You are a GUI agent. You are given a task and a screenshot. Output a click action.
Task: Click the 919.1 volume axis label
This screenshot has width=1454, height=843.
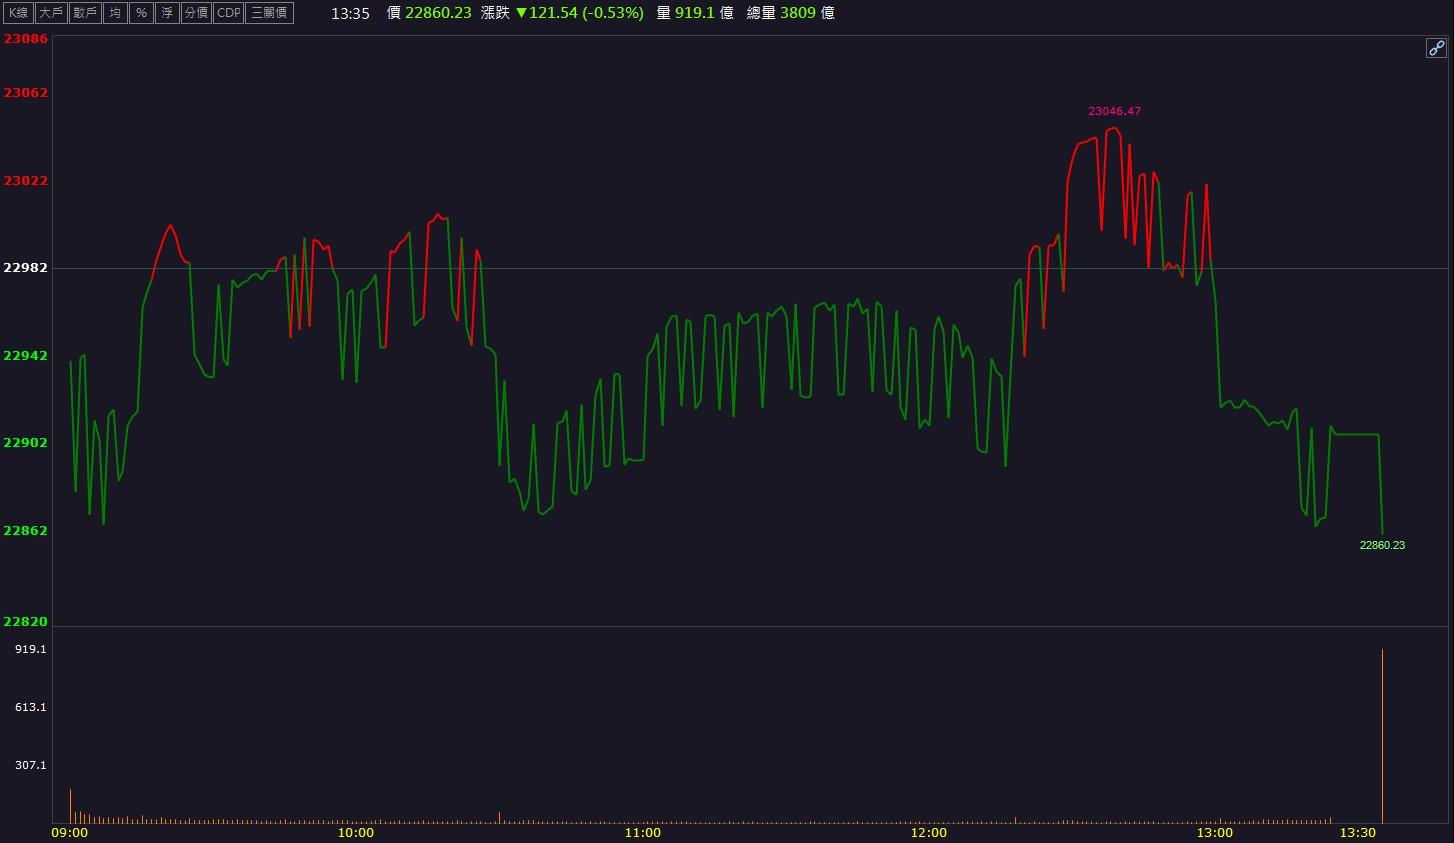pyautogui.click(x=31, y=649)
